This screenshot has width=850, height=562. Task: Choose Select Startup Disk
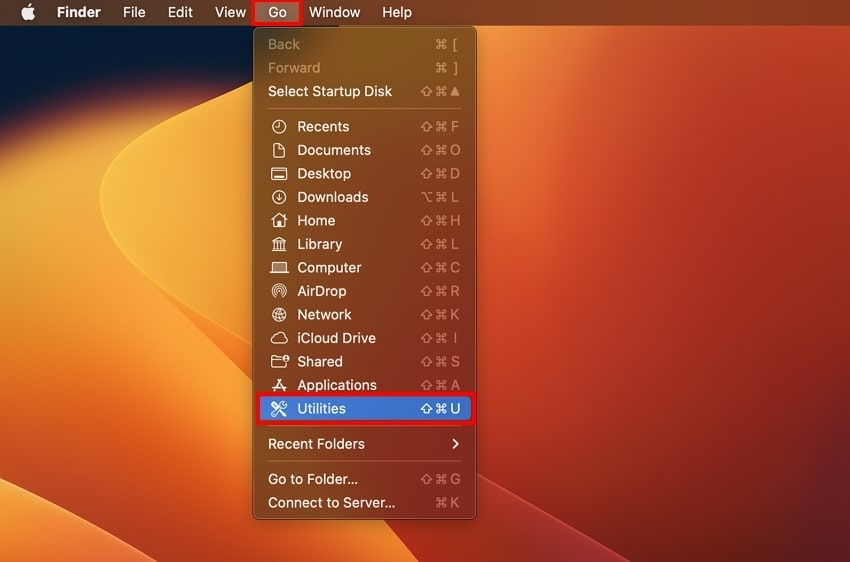pyautogui.click(x=364, y=92)
